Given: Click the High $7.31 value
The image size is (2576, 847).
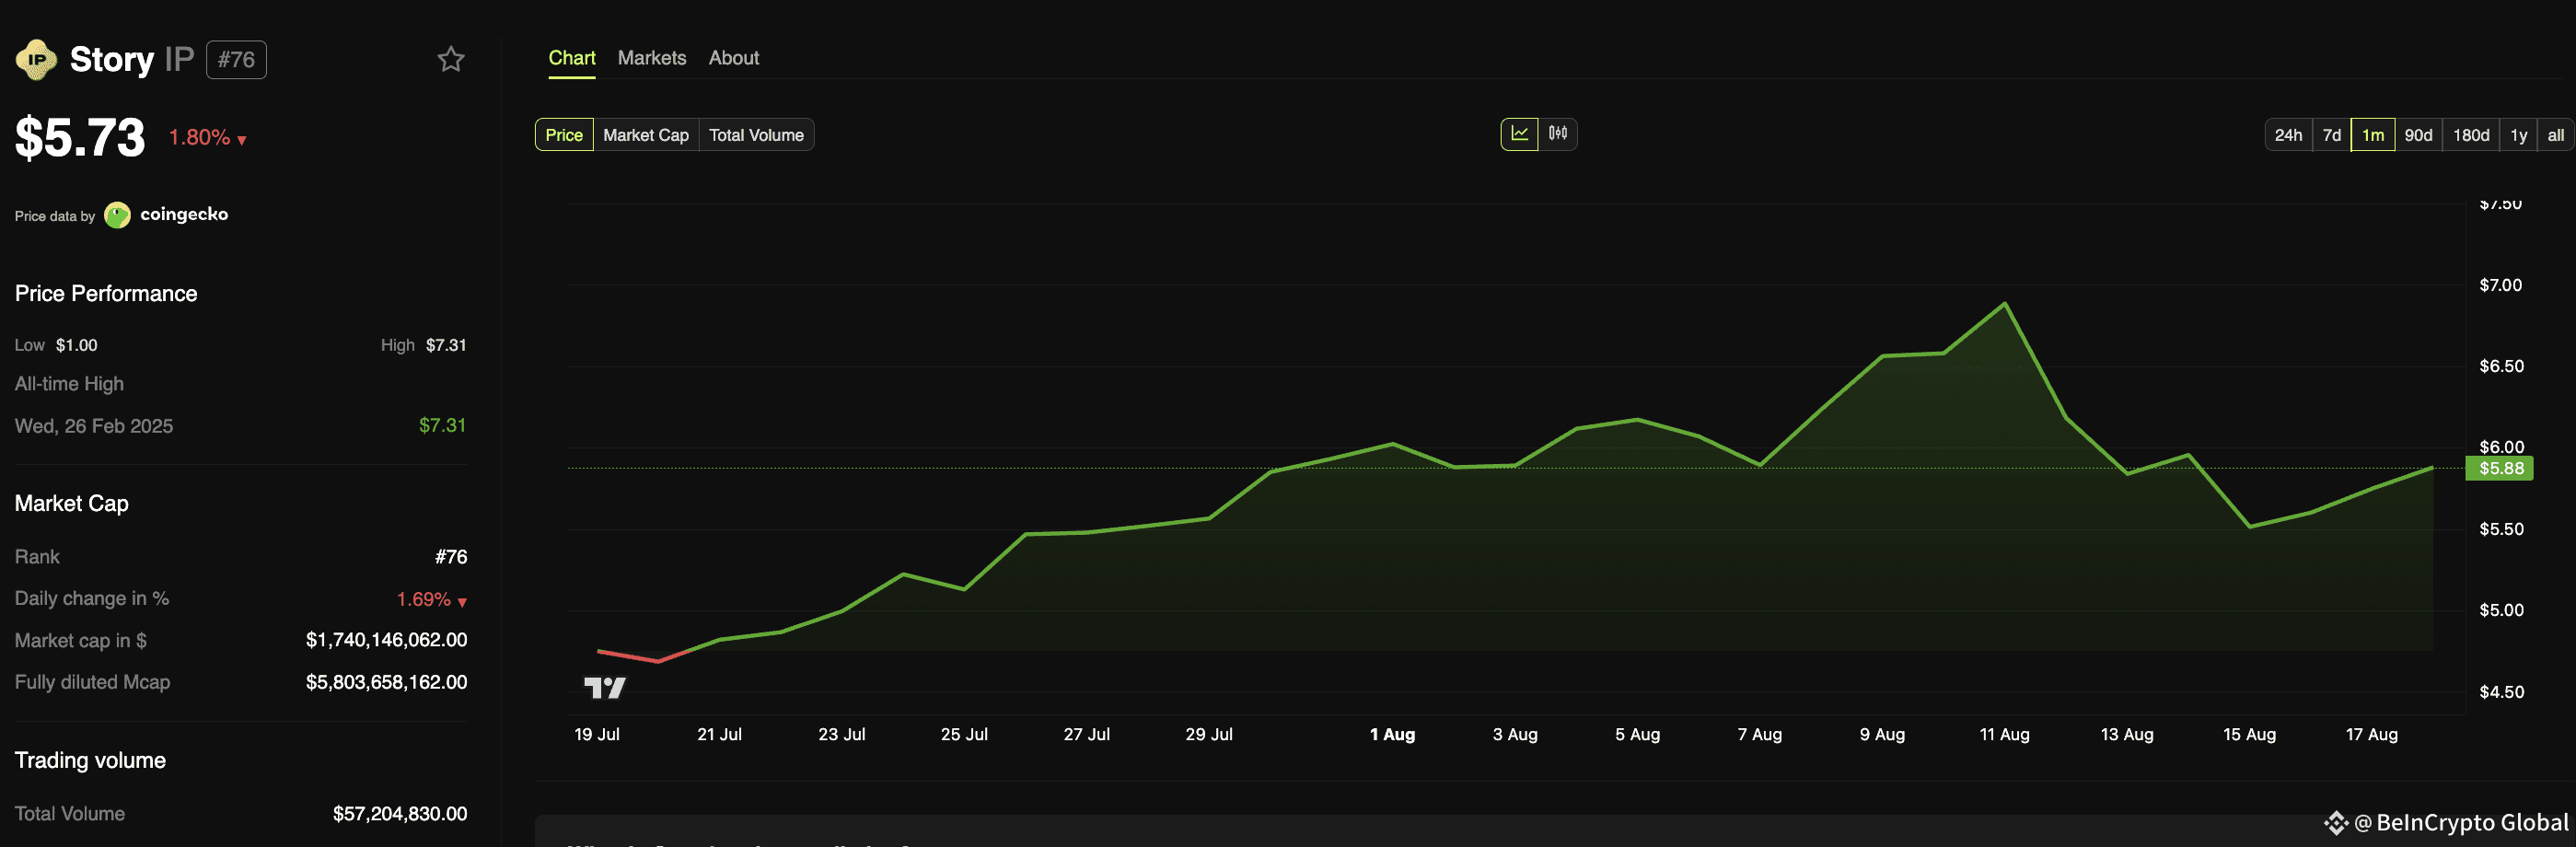Looking at the screenshot, I should [x=446, y=345].
